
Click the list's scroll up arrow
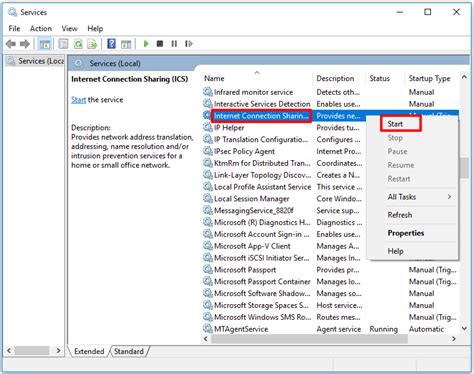[464, 77]
